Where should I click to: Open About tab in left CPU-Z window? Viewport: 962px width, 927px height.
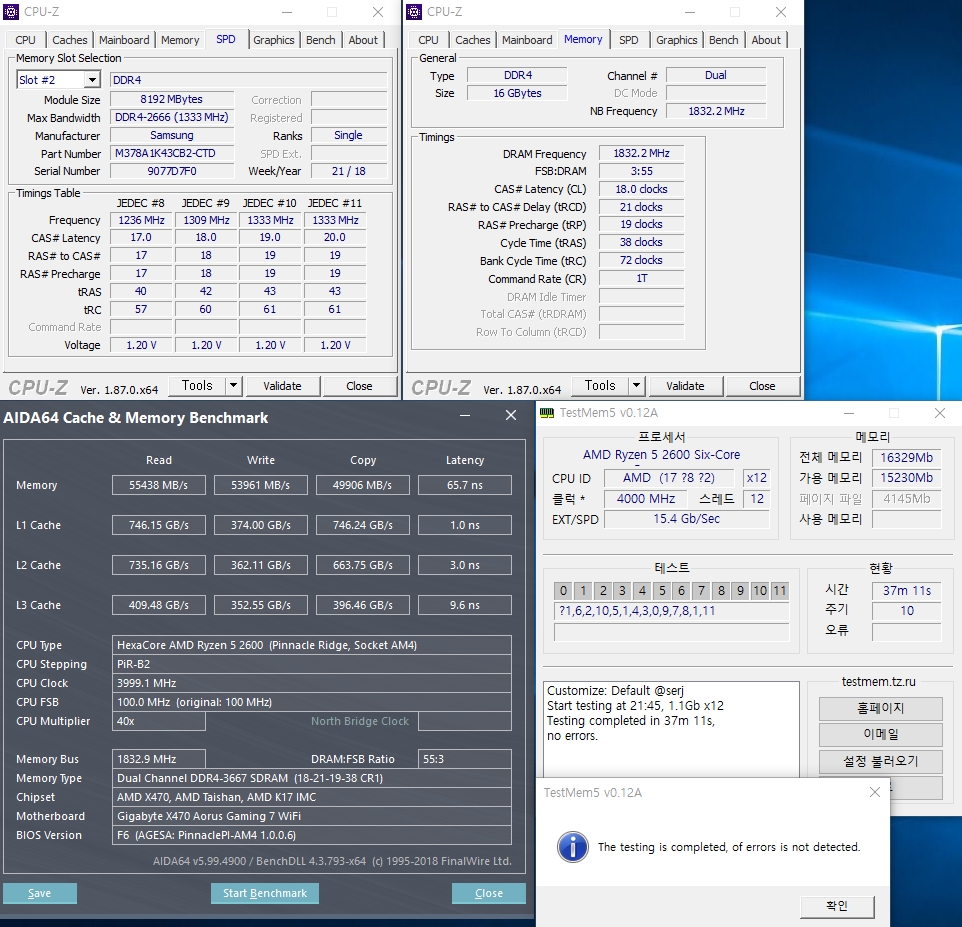363,40
